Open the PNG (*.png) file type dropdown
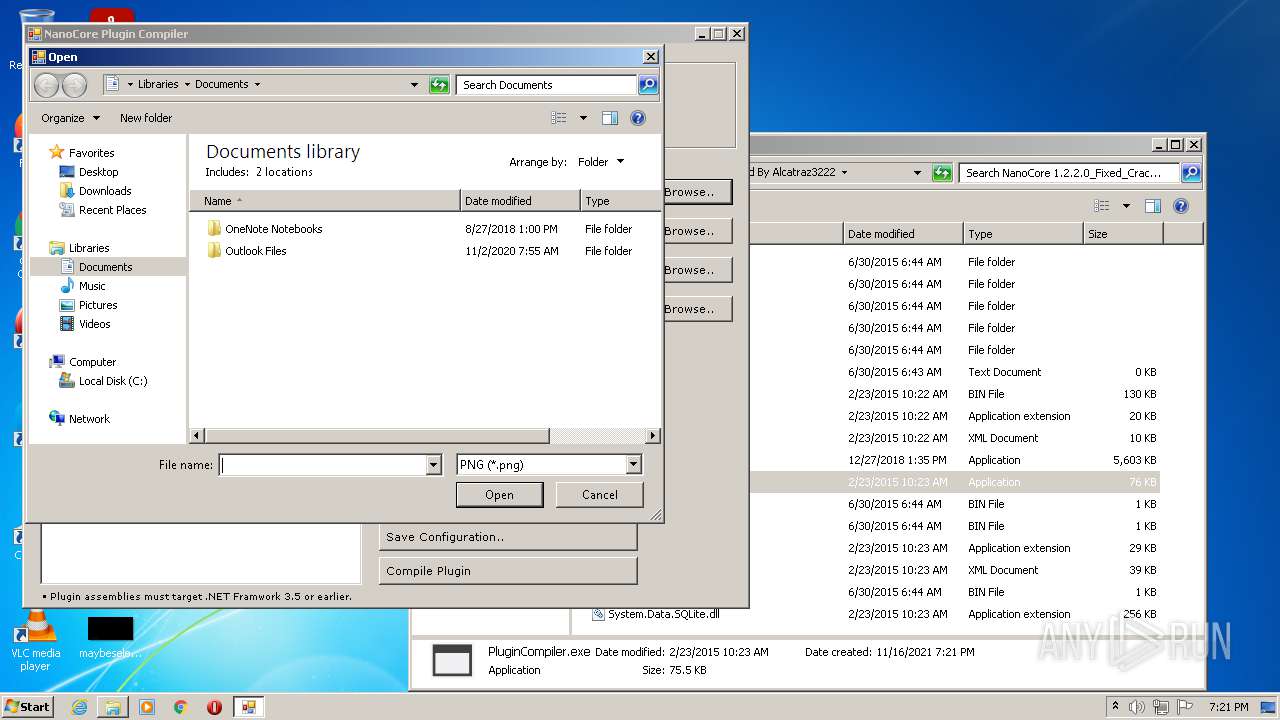This screenshot has height=720, width=1280. [x=633, y=465]
